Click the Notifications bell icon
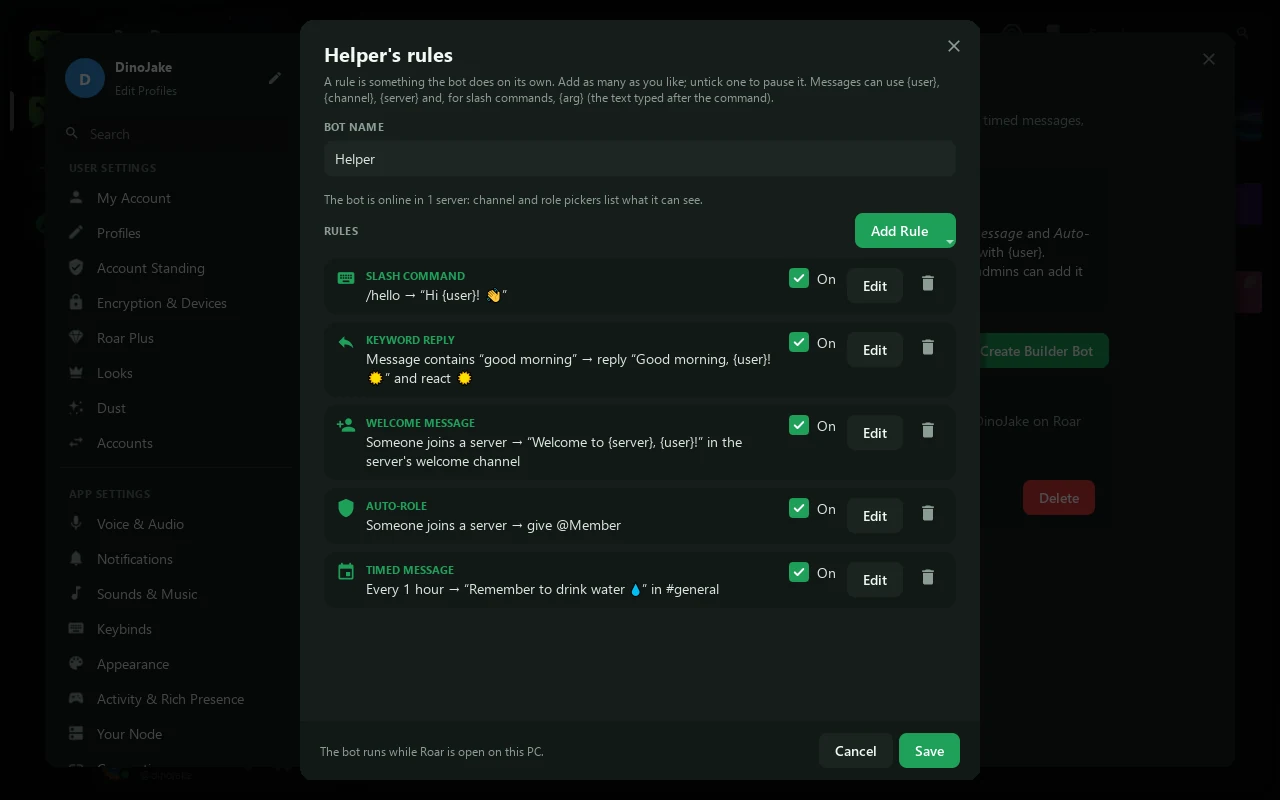Viewport: 1280px width, 800px height. point(76,558)
